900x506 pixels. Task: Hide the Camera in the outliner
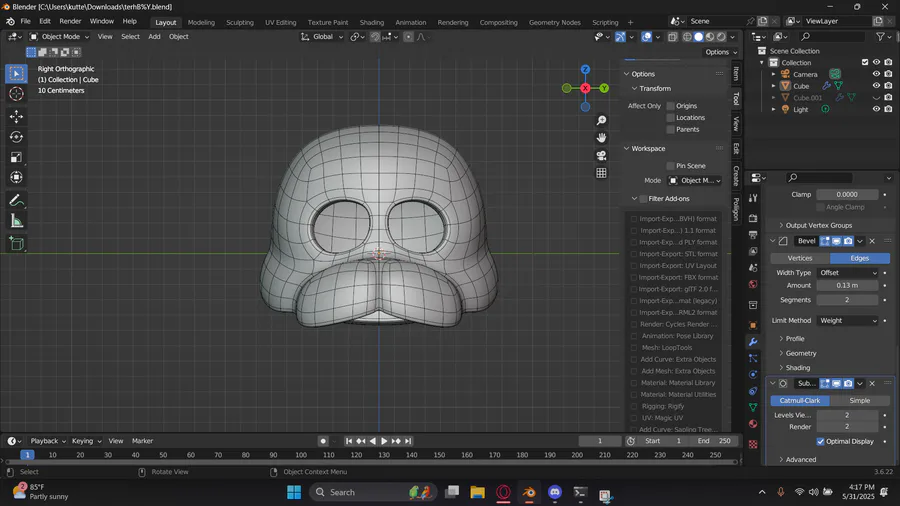coord(876,74)
